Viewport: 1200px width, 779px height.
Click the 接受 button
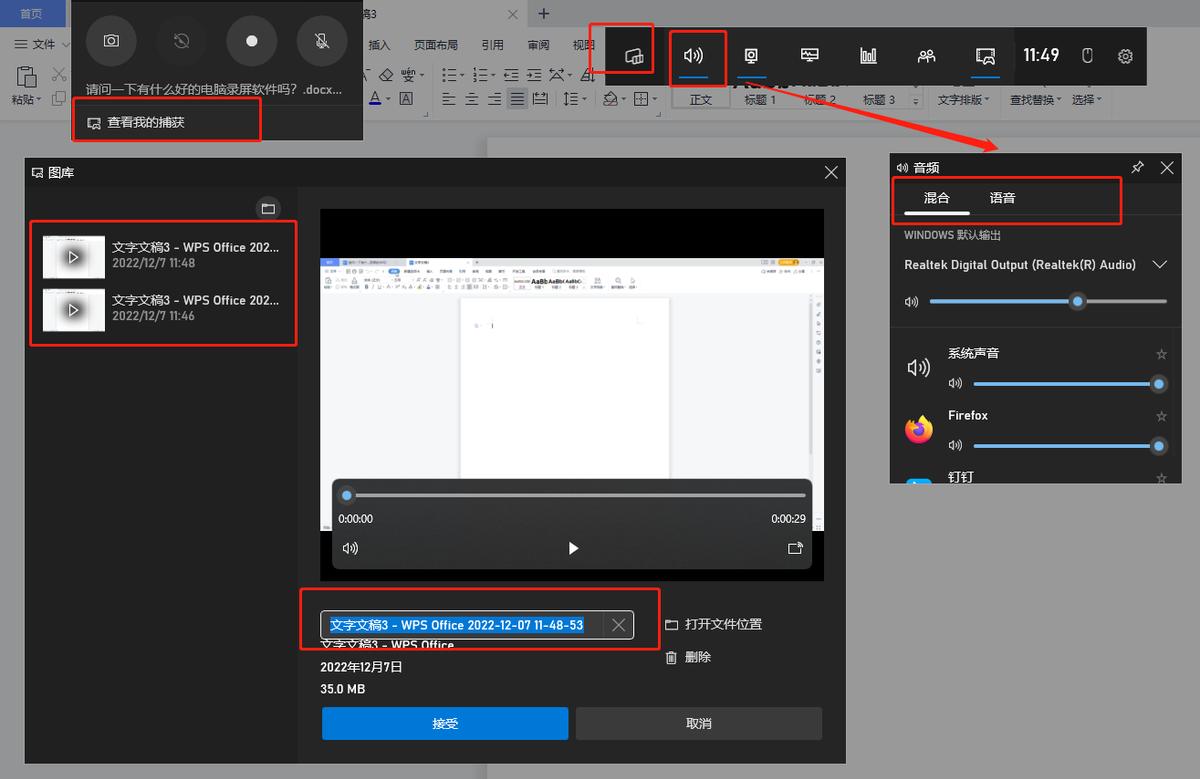tap(445, 723)
